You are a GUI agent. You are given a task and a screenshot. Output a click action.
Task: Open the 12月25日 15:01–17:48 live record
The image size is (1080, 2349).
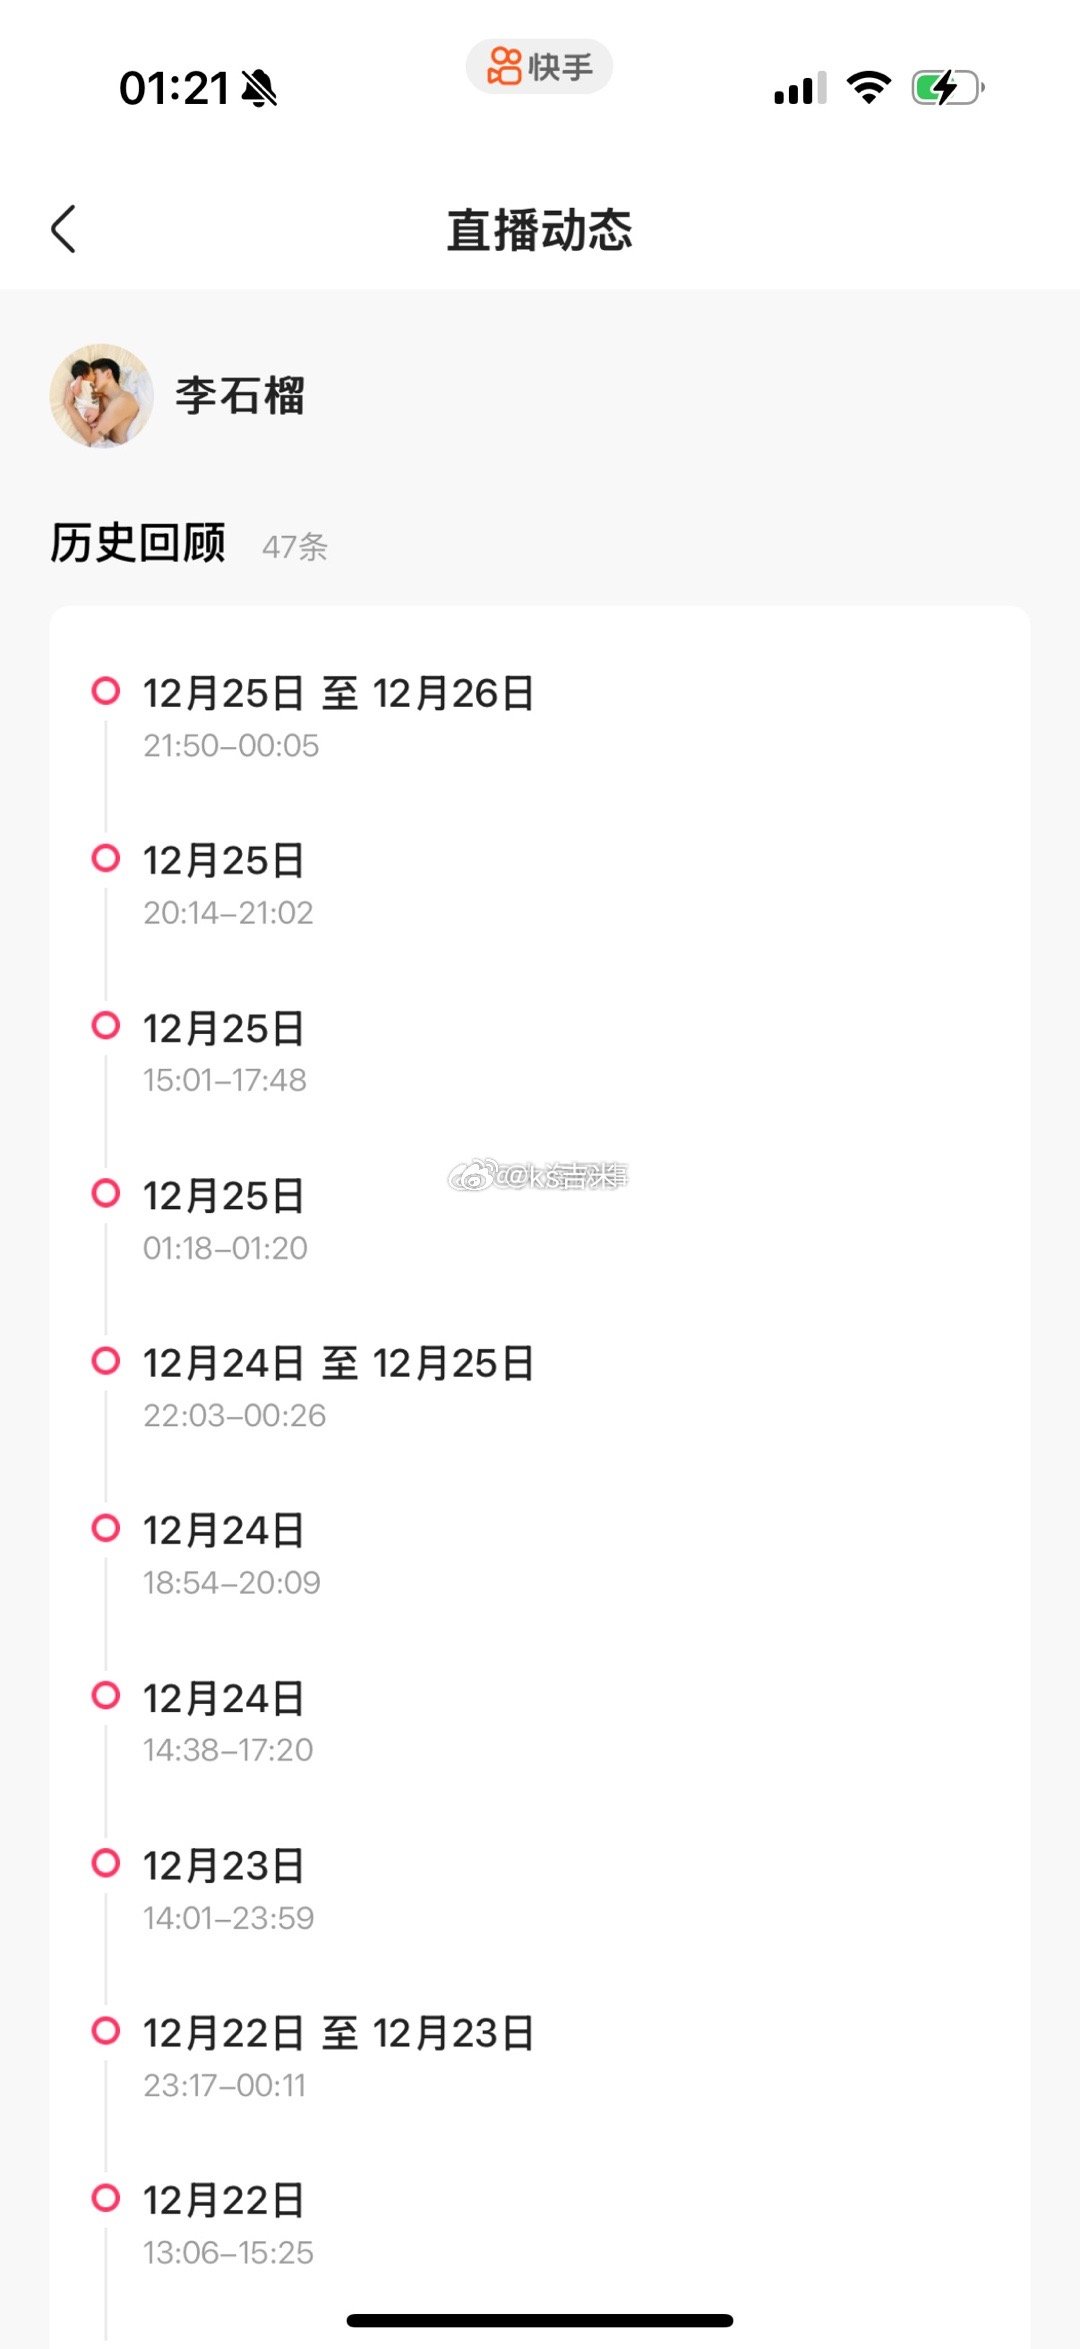[x=540, y=1053]
